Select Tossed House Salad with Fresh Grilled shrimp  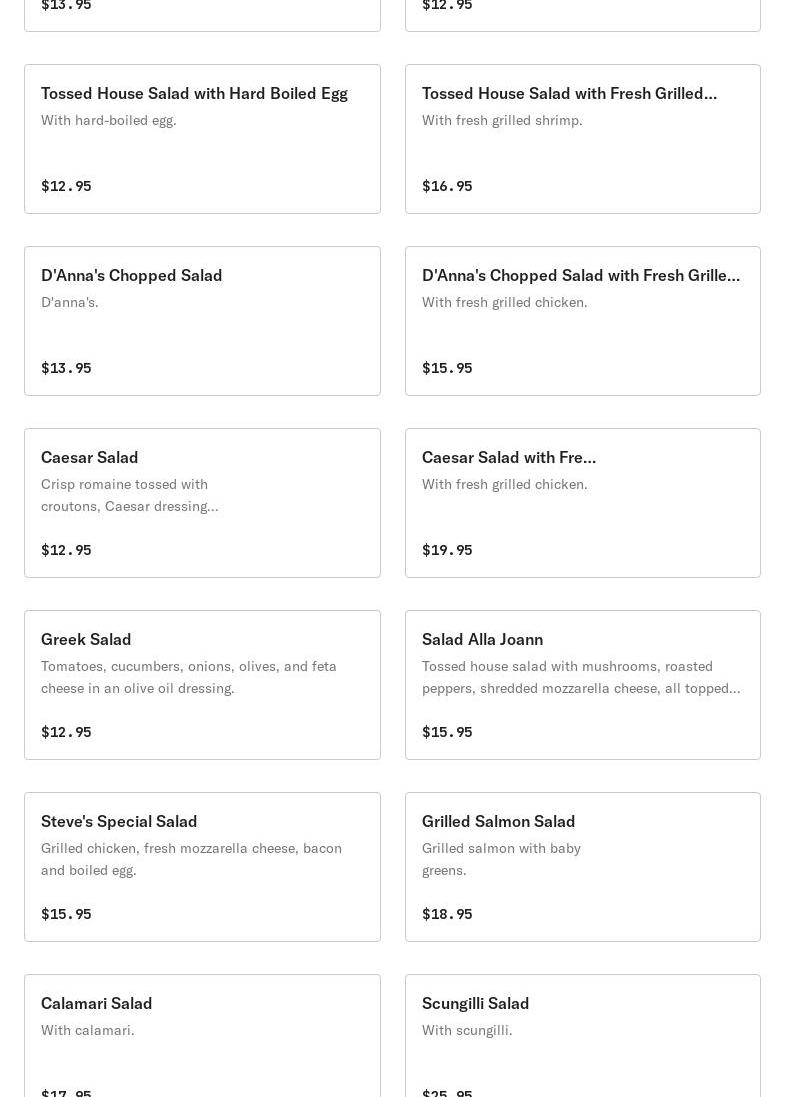pos(568,94)
